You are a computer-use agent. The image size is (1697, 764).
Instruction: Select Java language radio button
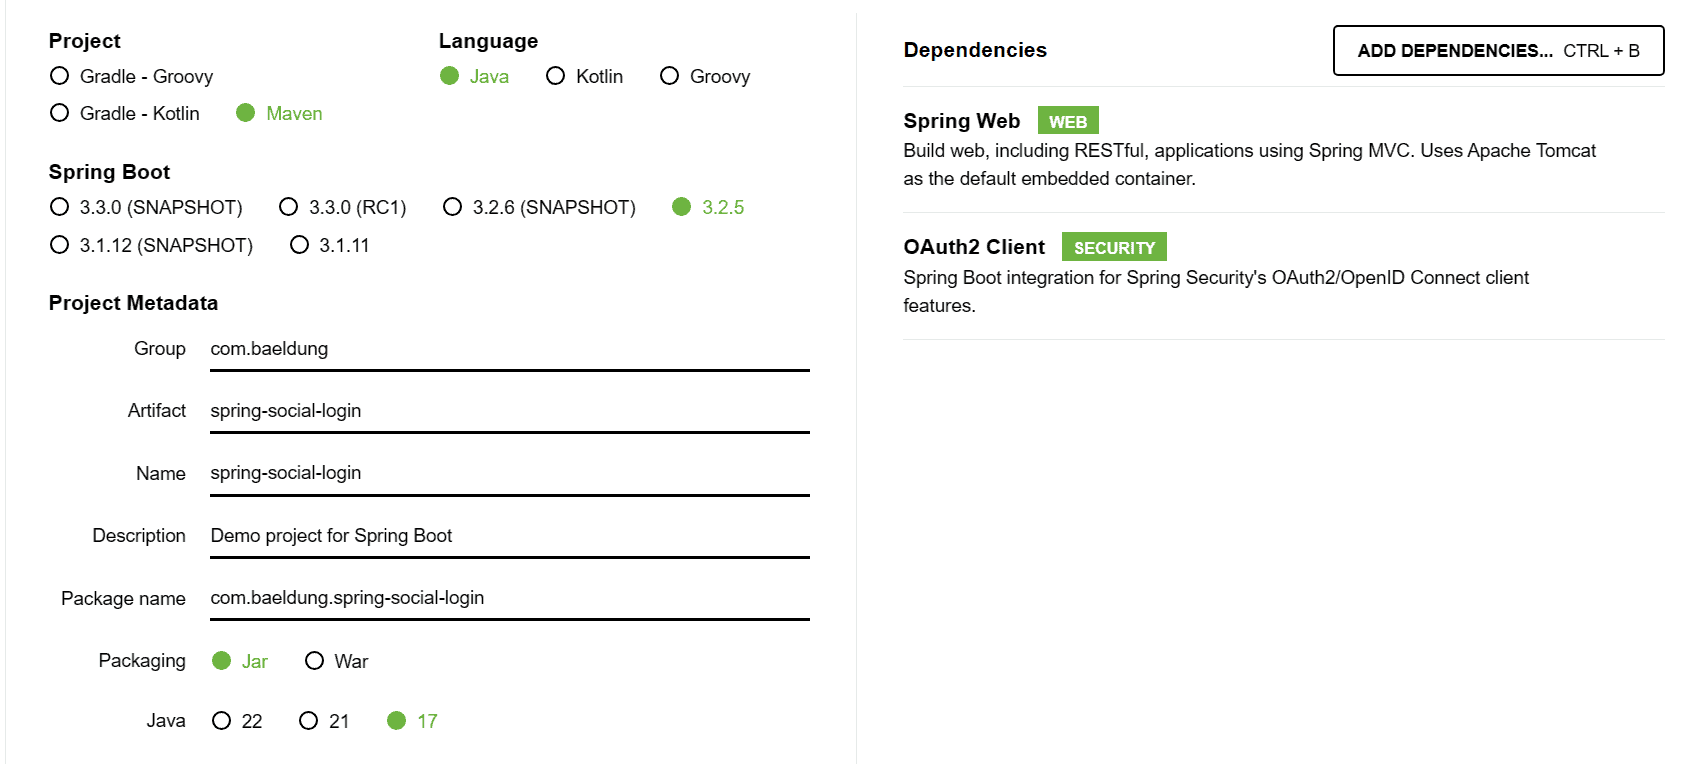tap(450, 76)
